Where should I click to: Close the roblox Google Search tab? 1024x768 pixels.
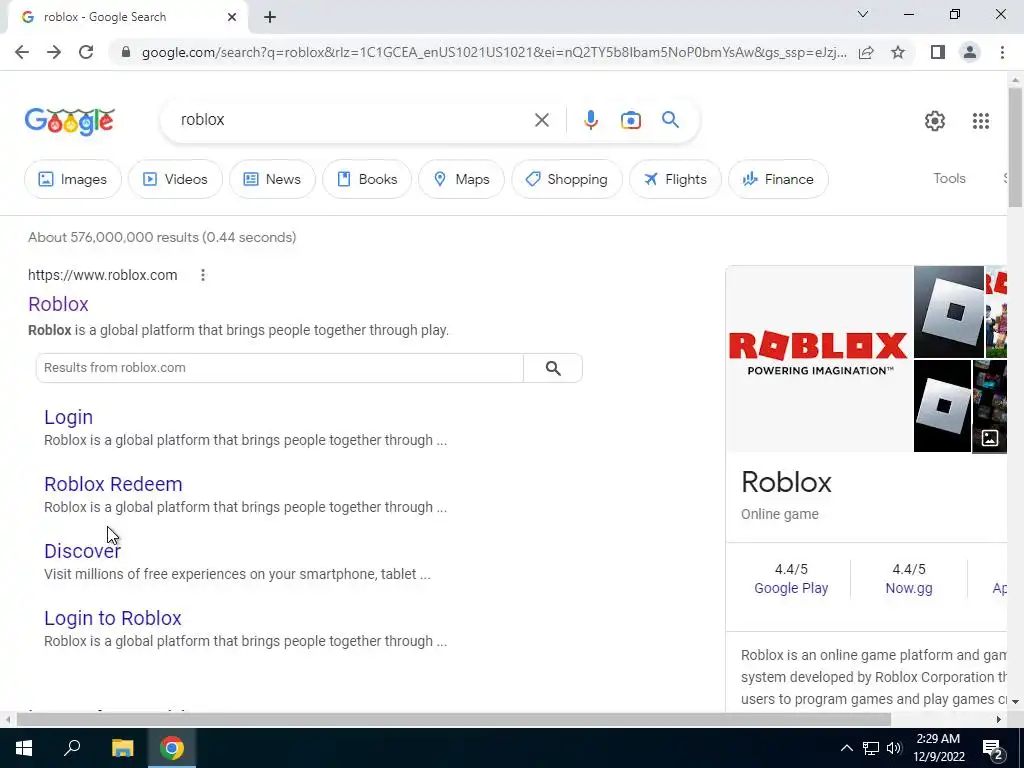tap(232, 17)
